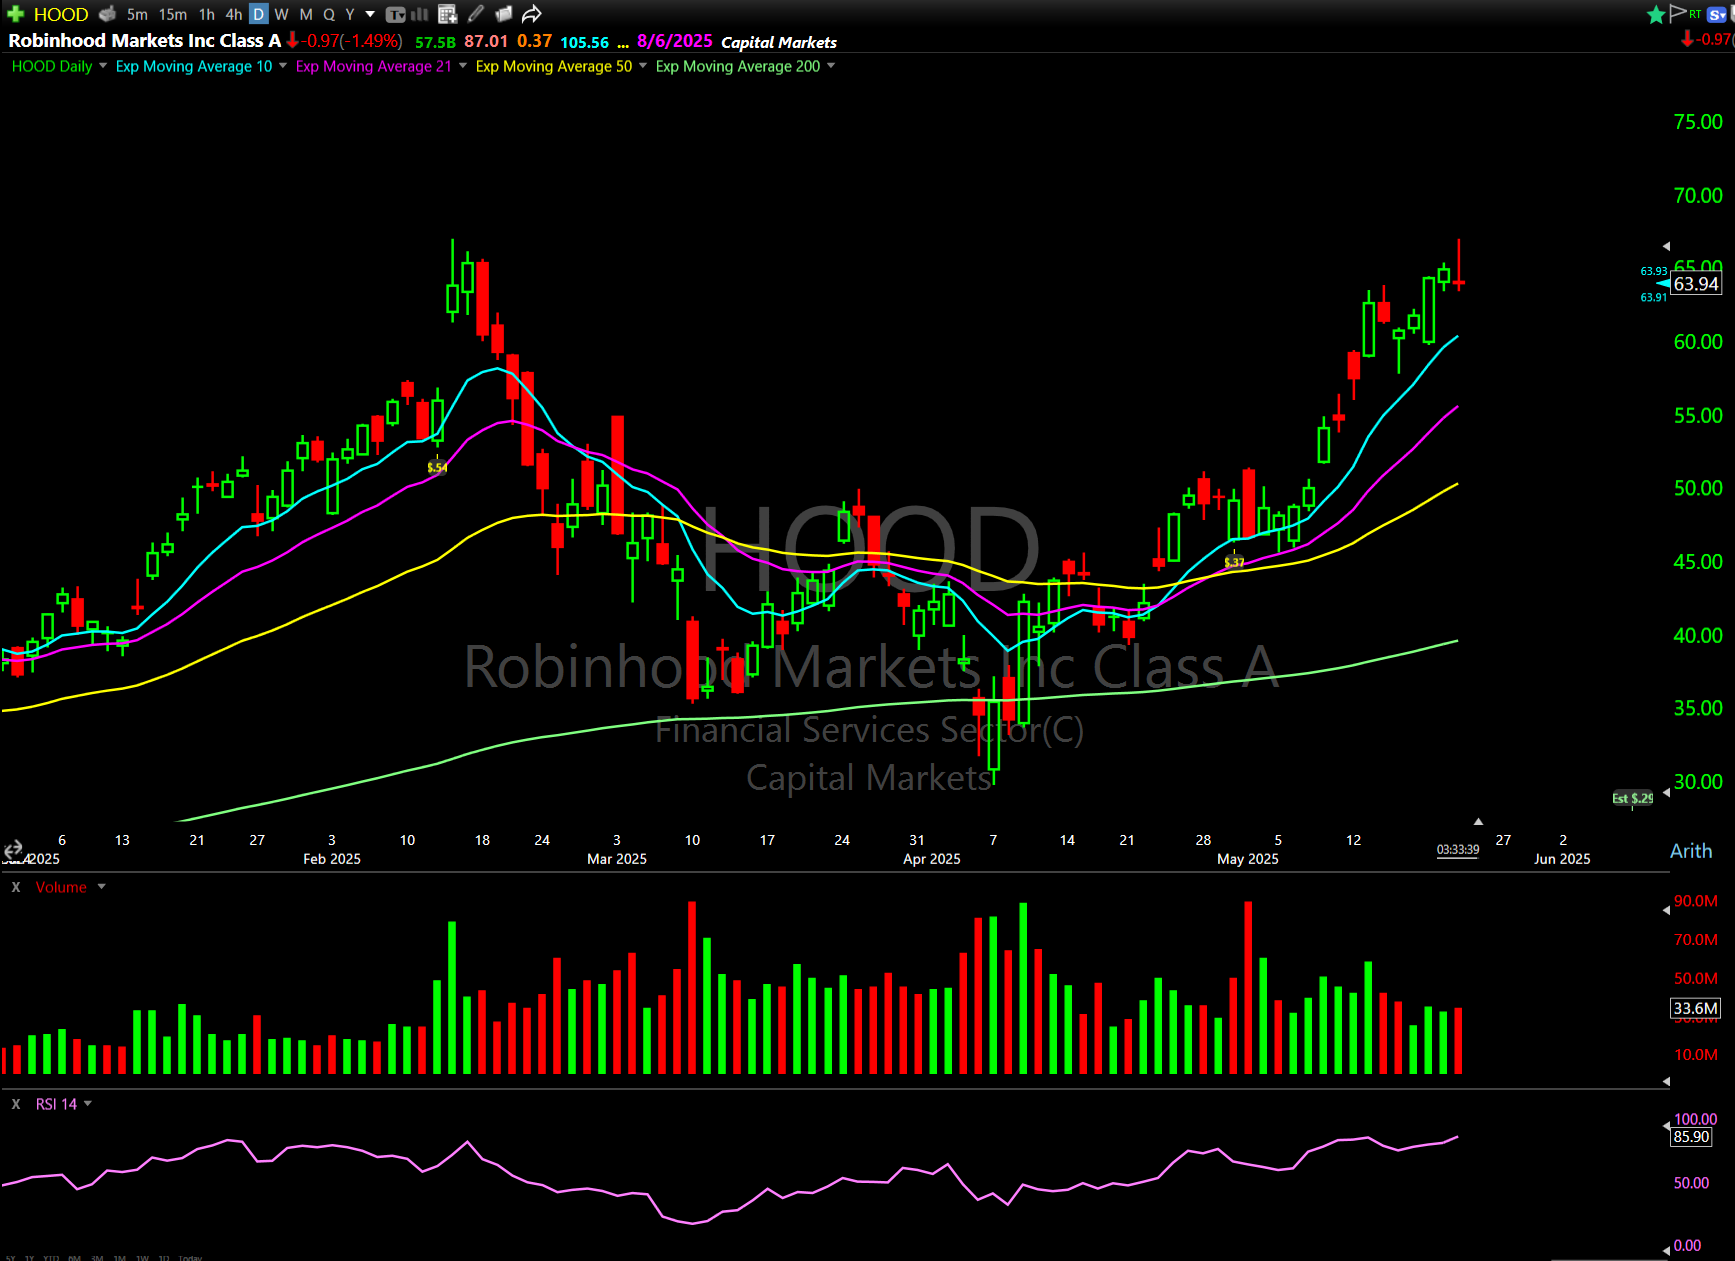Click the 33.6M volume value label

pos(1695,1008)
